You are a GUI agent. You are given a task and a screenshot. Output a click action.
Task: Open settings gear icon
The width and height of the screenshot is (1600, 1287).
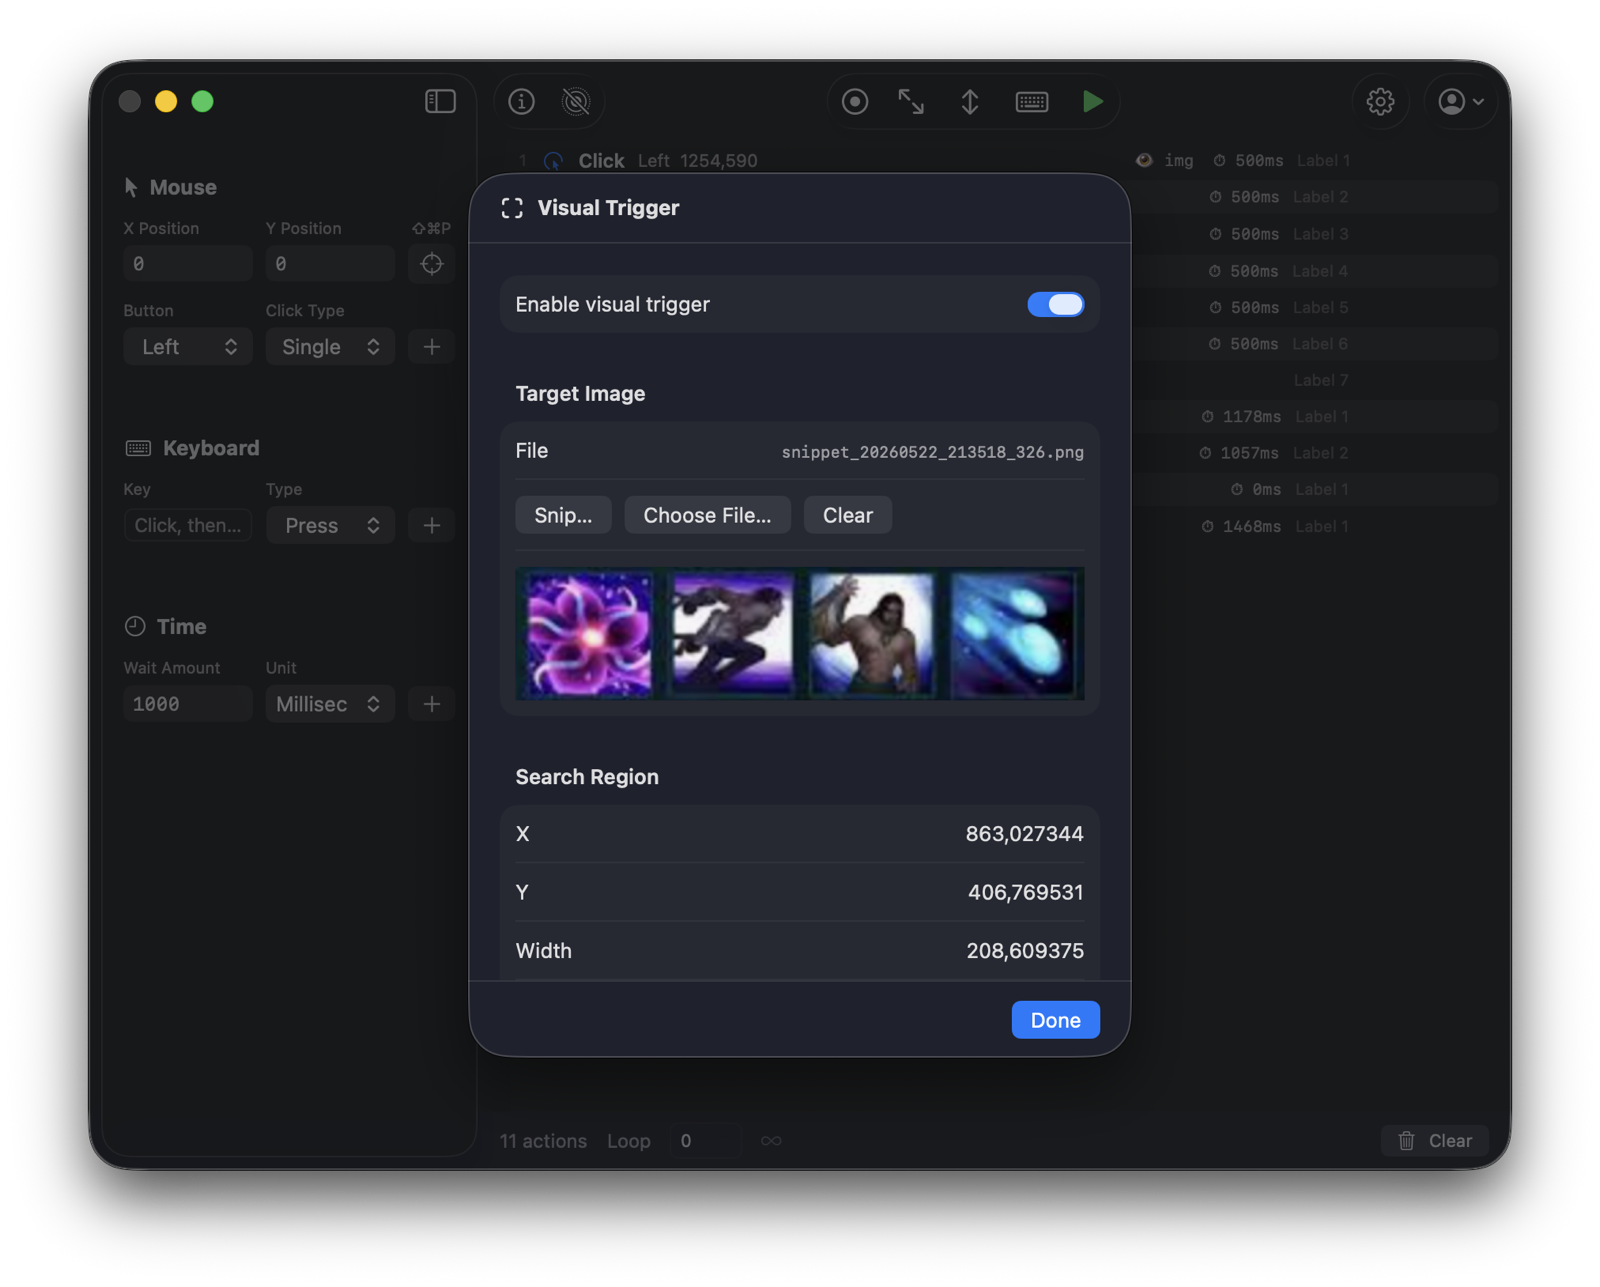click(x=1380, y=101)
